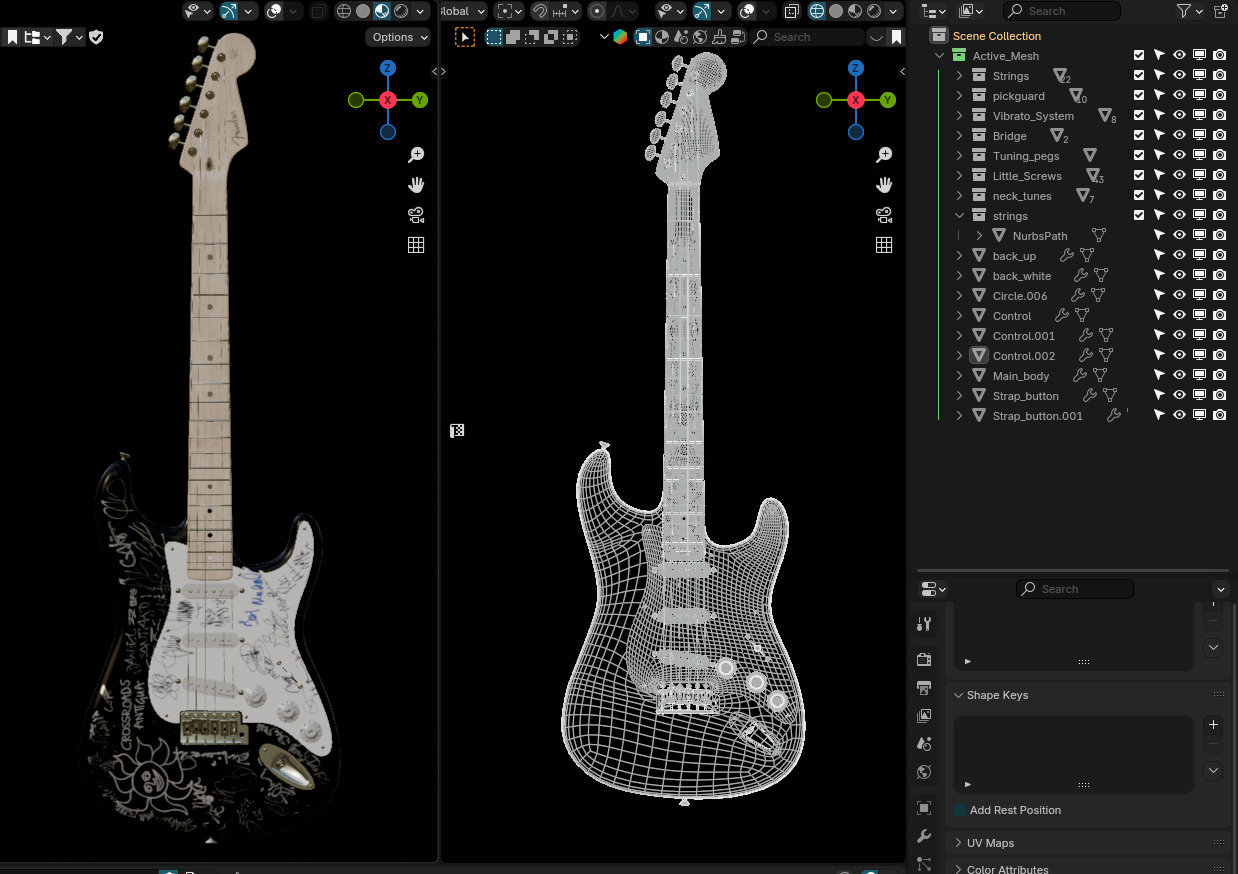Select wireframe shading in the right viewport header

pyautogui.click(x=817, y=11)
